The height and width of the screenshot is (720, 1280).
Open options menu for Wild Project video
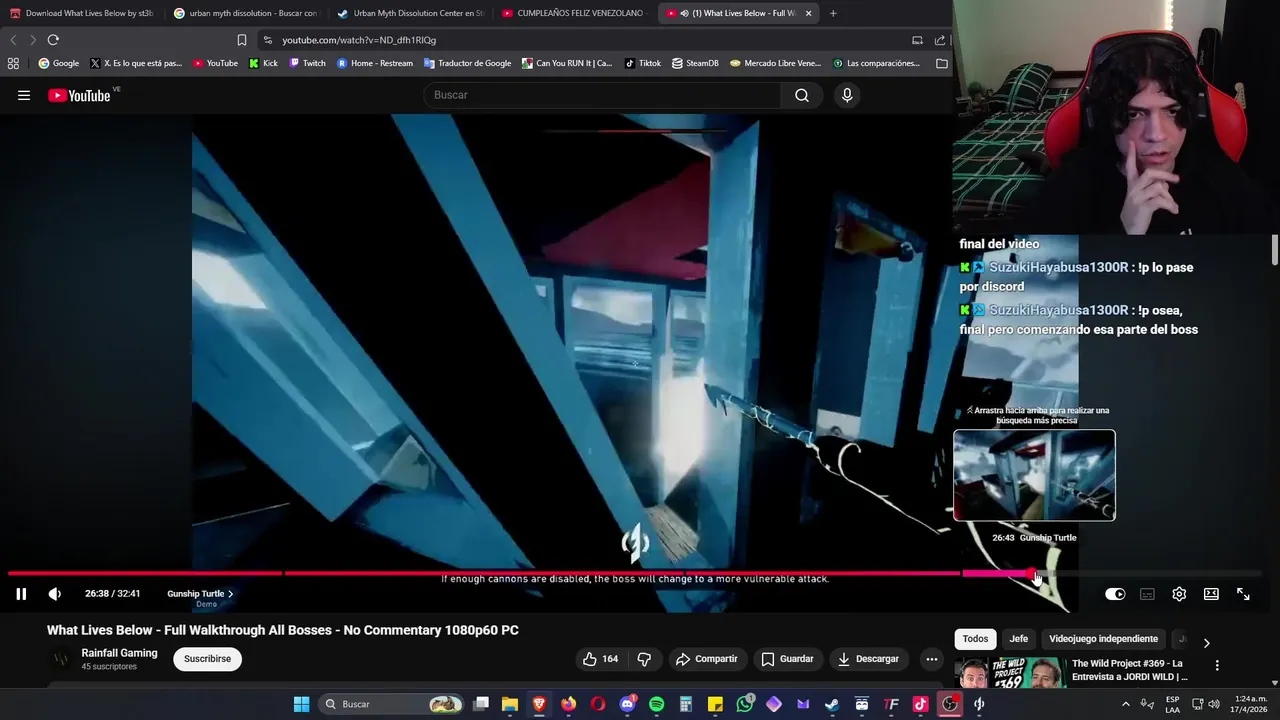coord(1217,666)
